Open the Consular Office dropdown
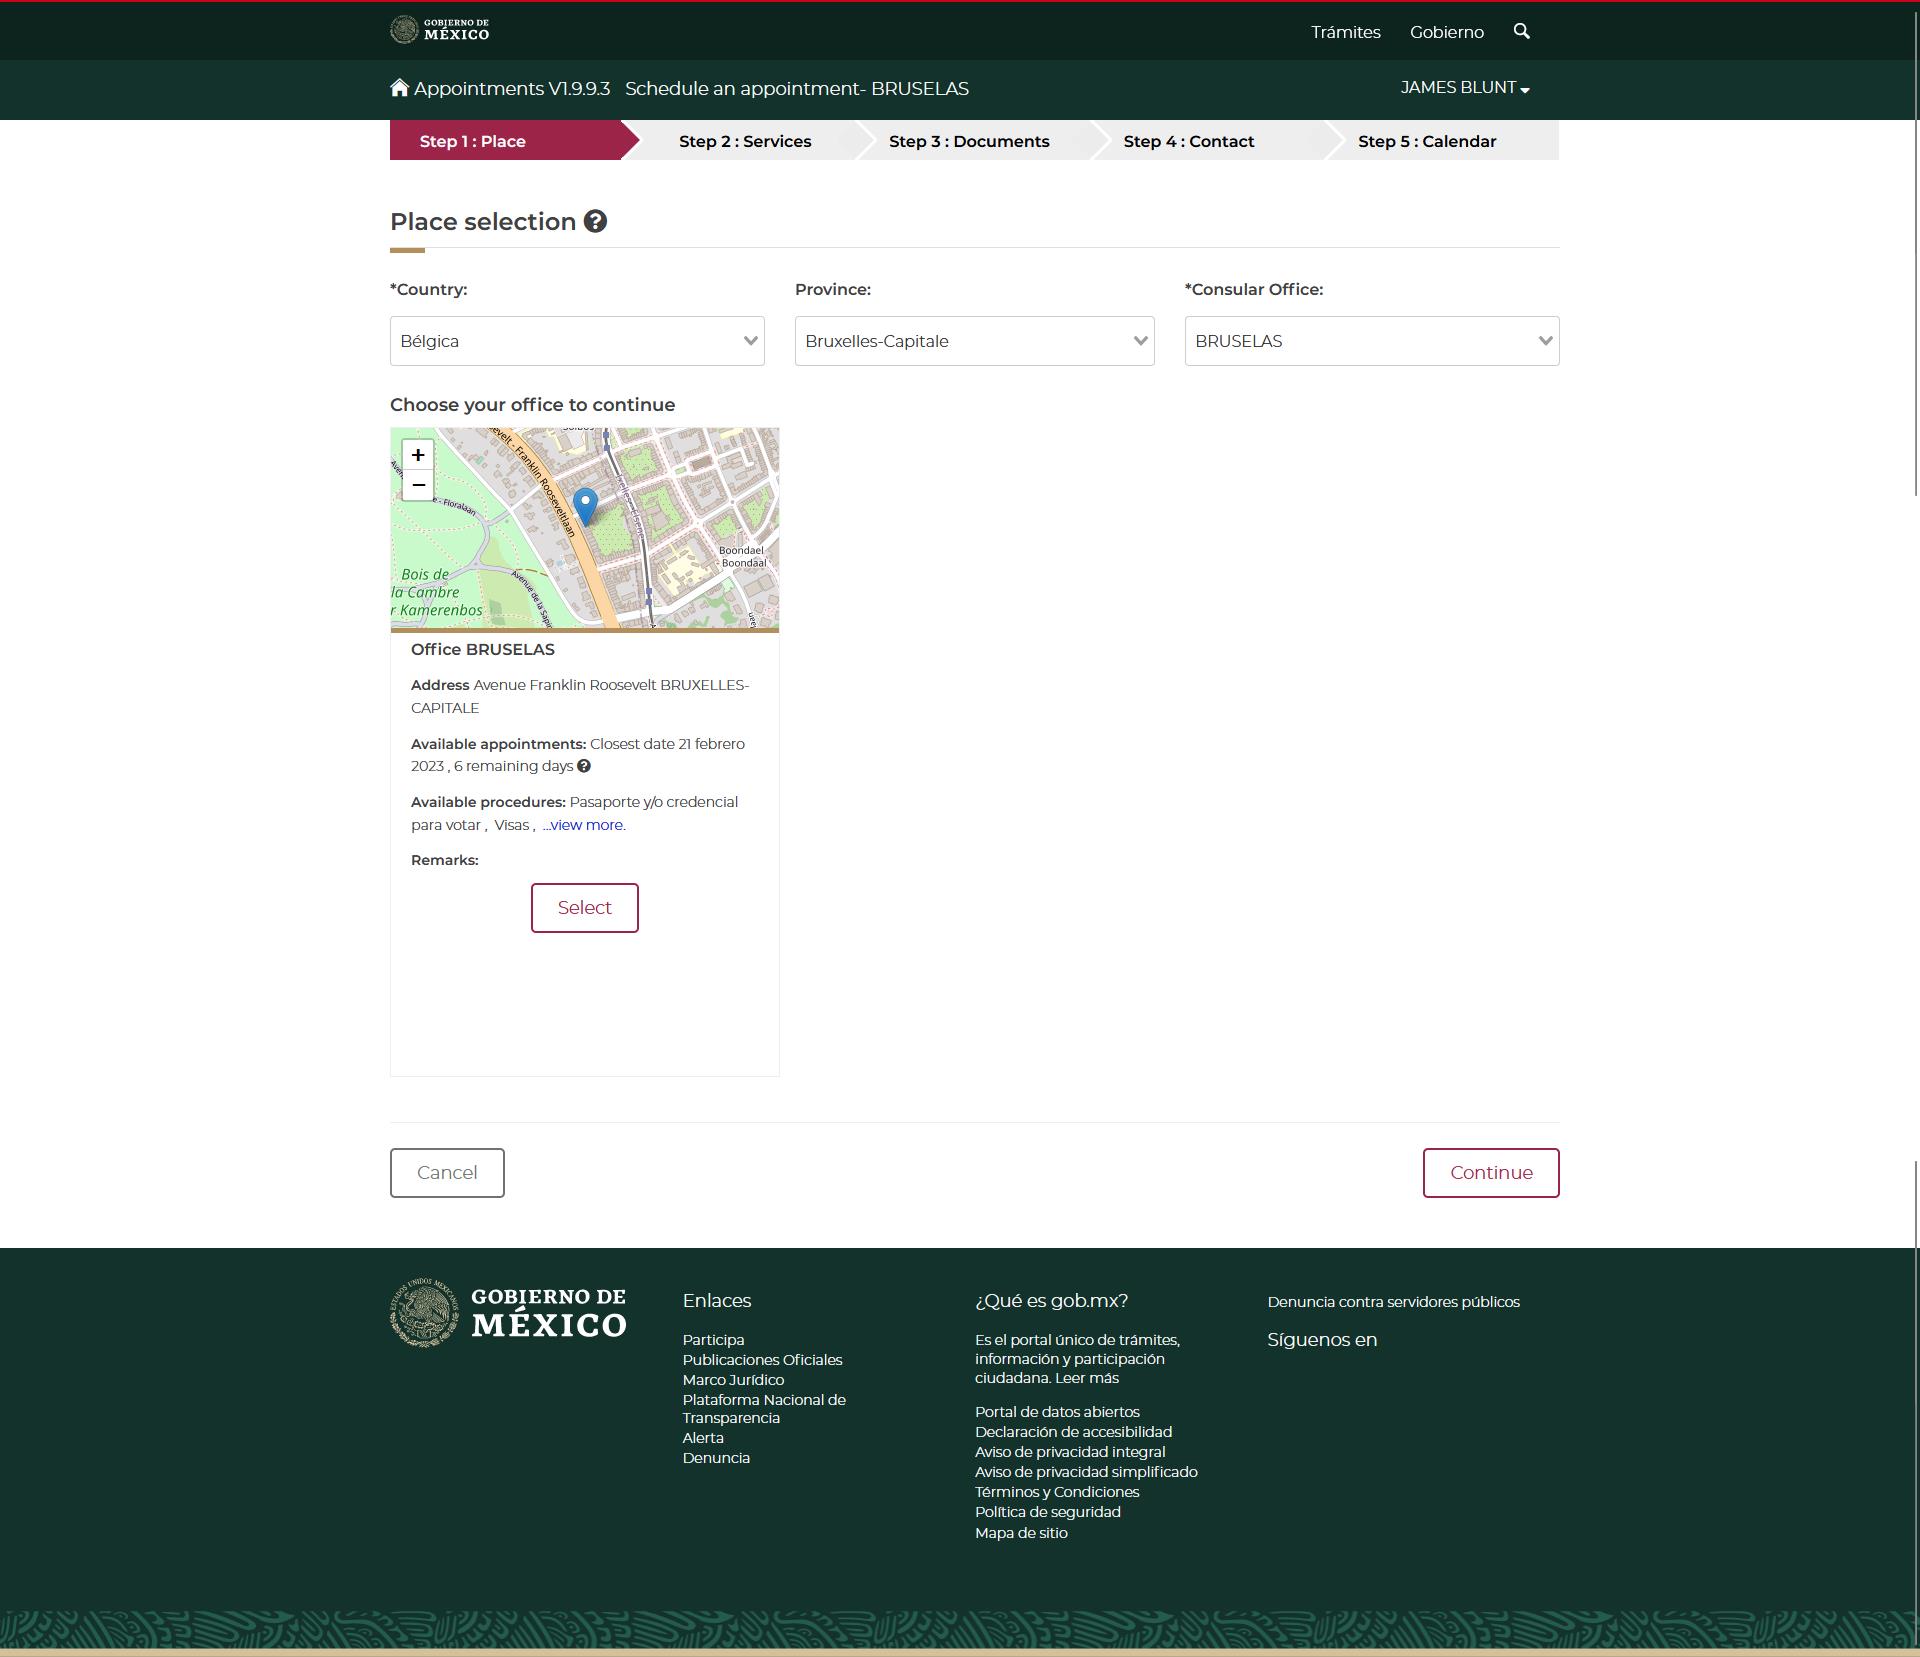 [x=1371, y=341]
